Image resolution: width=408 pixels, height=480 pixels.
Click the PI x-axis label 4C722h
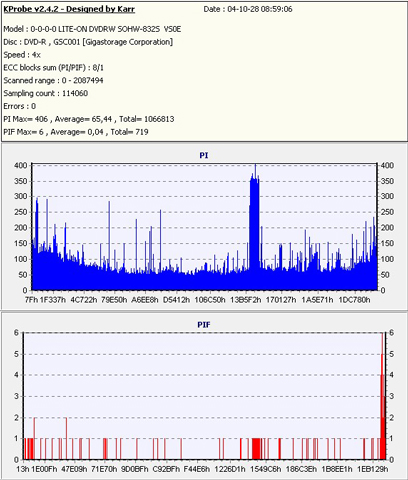coord(84,300)
